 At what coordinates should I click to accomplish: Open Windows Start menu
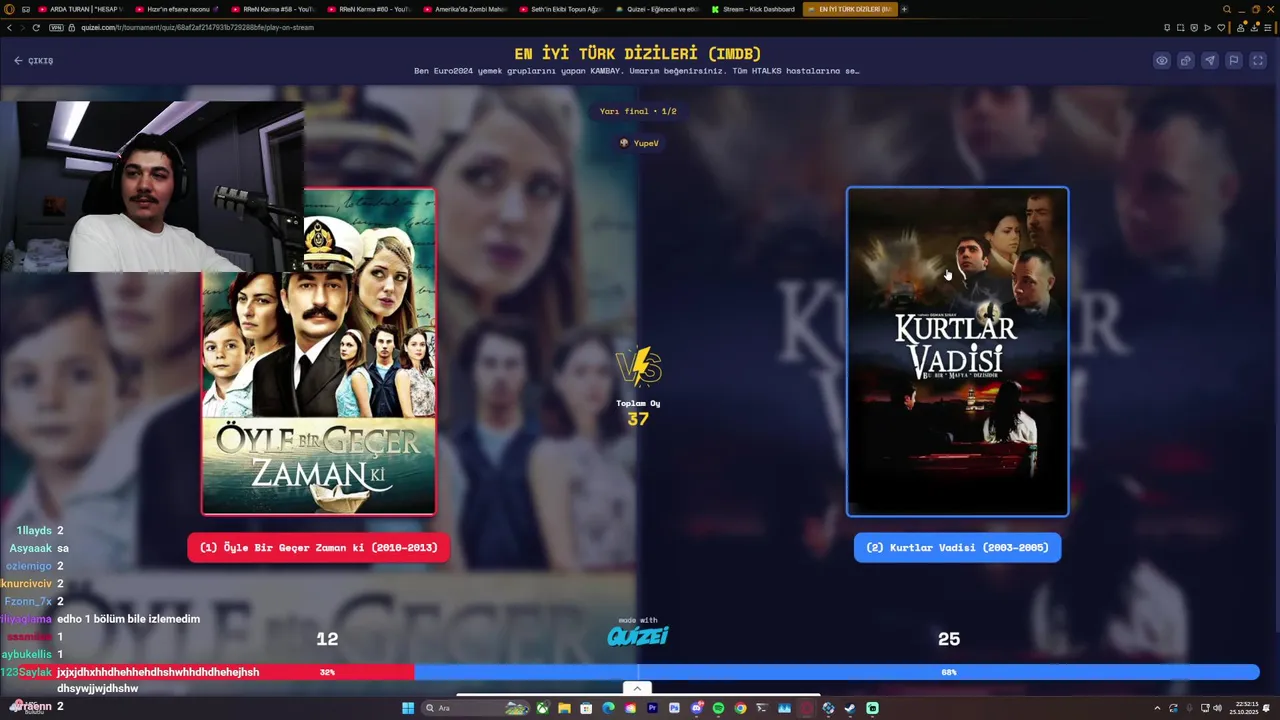(x=408, y=708)
